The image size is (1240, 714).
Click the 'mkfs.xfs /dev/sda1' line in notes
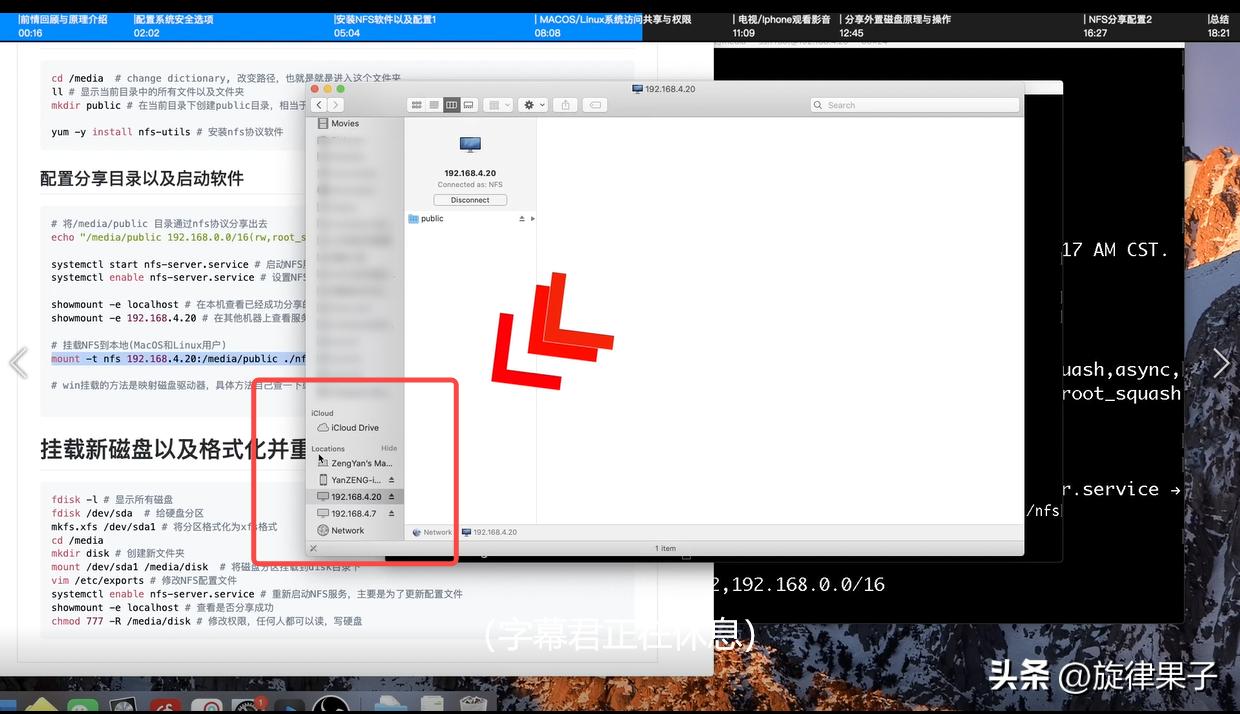pos(164,526)
